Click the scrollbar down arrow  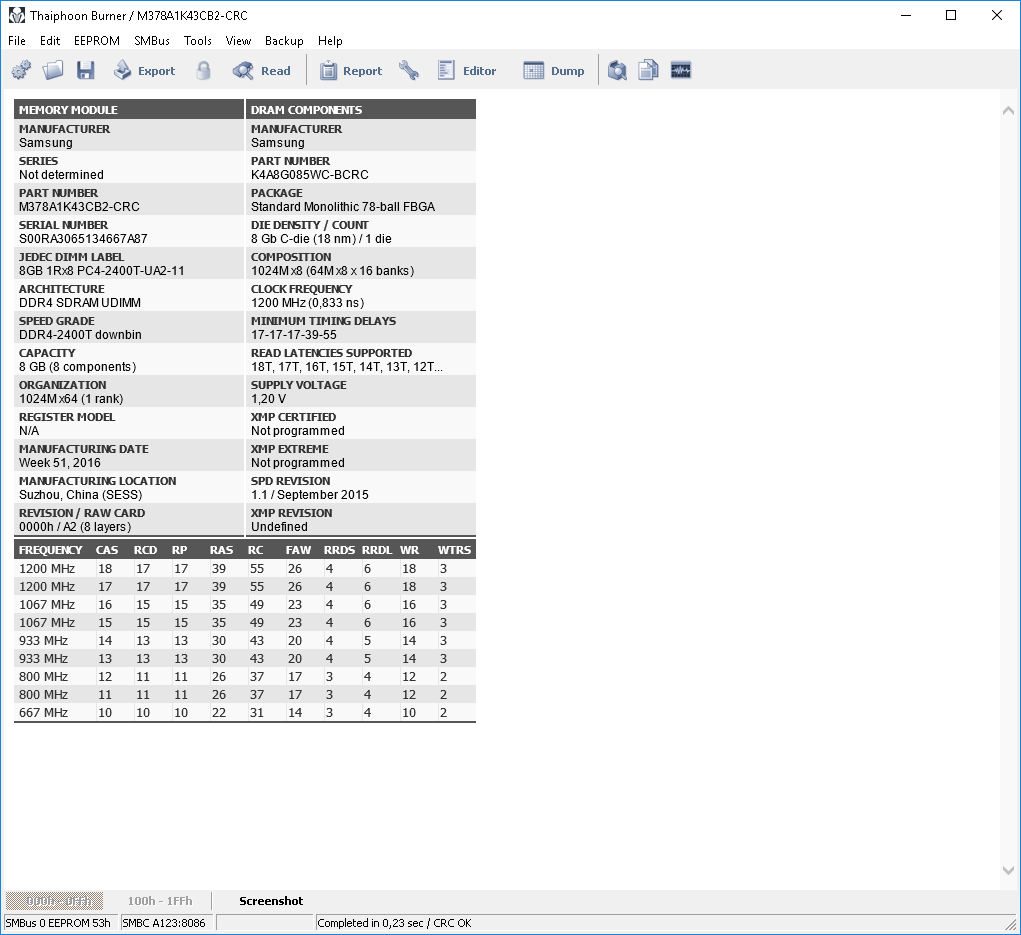[x=1008, y=870]
